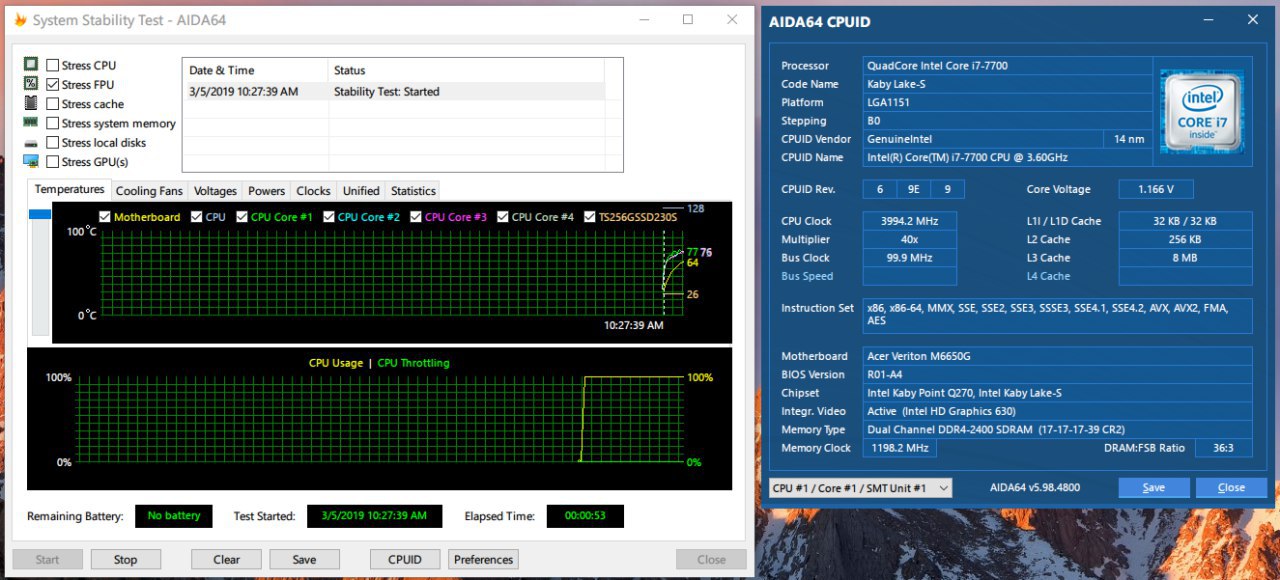Click the FPU icon beside Stress FPU
Image resolution: width=1280 pixels, height=580 pixels.
[x=30, y=84]
